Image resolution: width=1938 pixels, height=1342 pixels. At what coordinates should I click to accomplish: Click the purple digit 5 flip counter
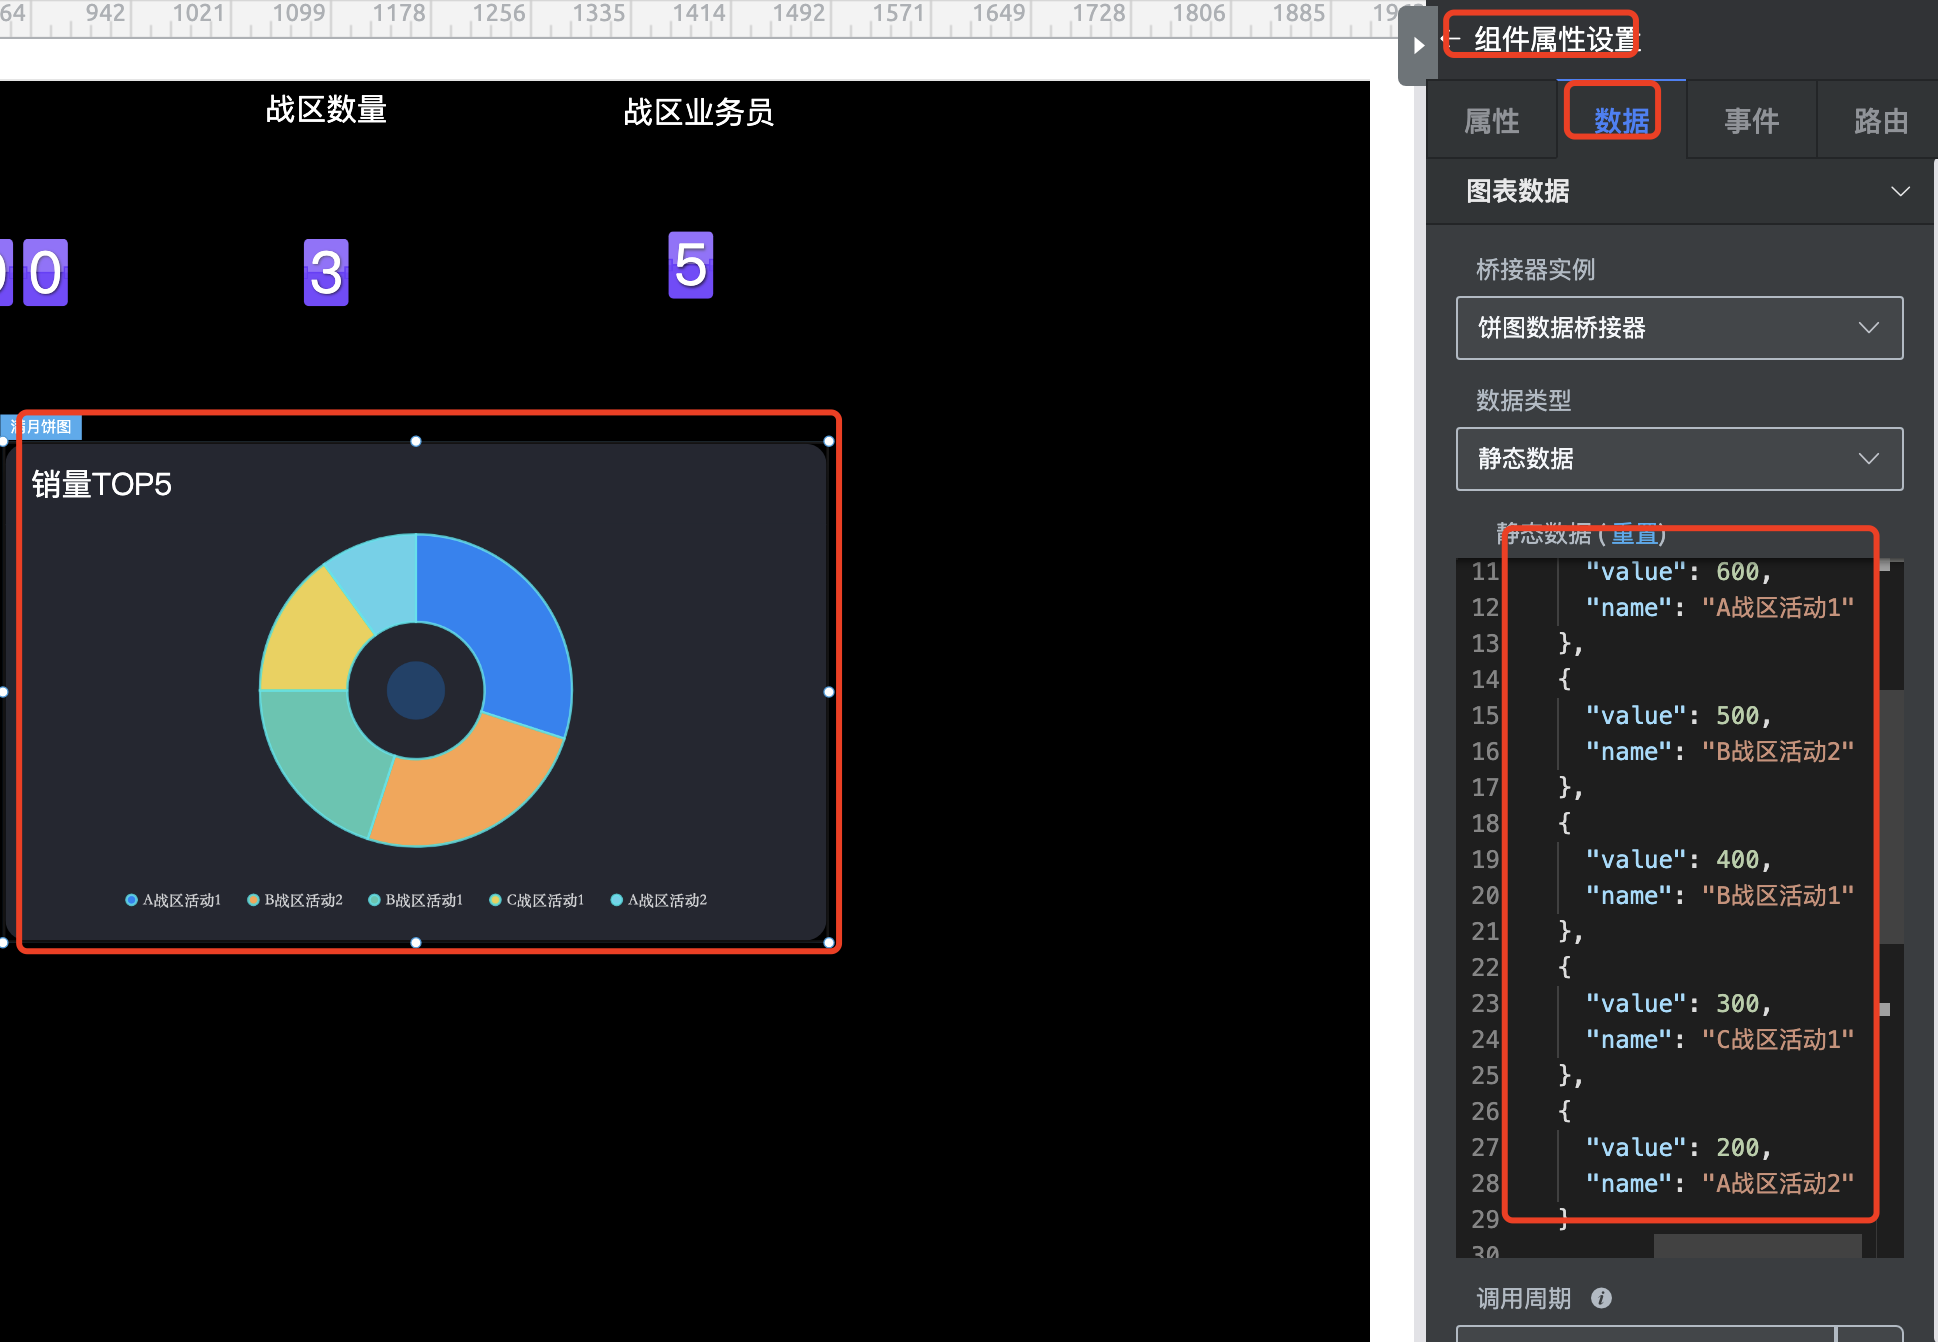[x=690, y=265]
